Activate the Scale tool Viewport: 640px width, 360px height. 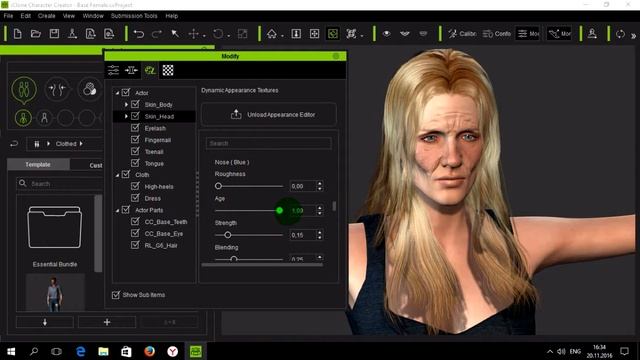point(242,33)
